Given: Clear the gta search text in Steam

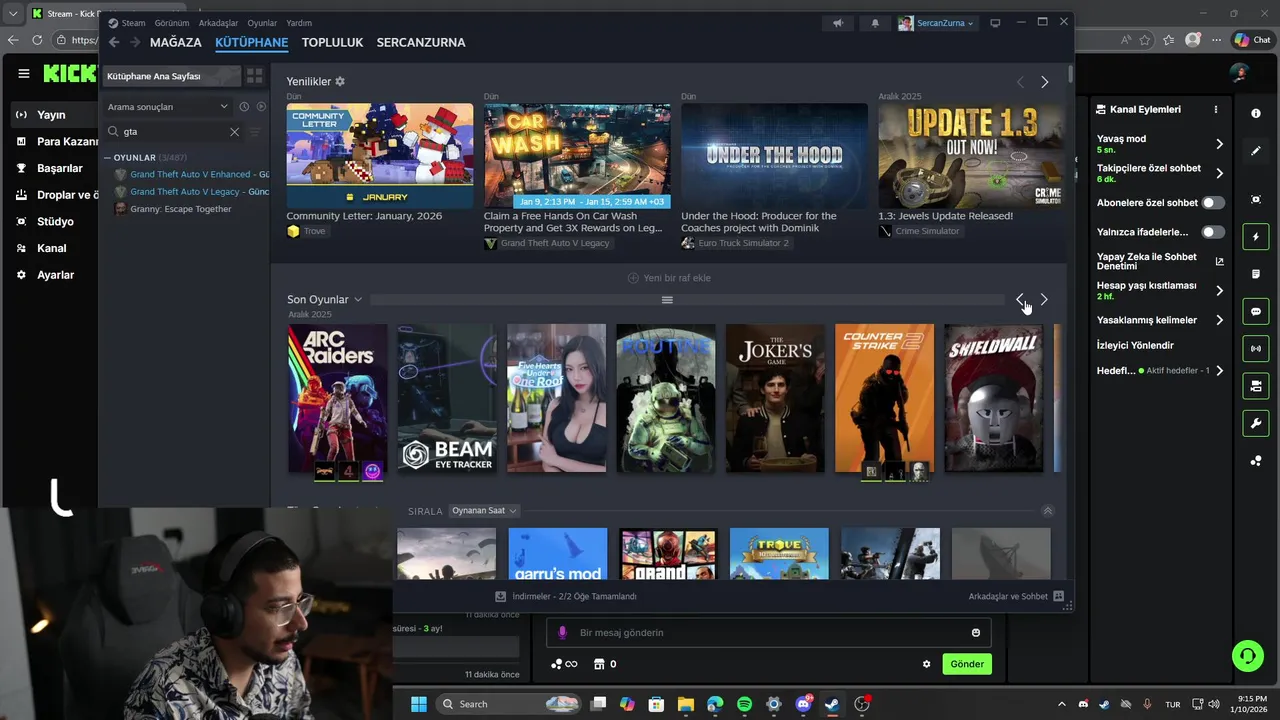Looking at the screenshot, I should coord(234,131).
